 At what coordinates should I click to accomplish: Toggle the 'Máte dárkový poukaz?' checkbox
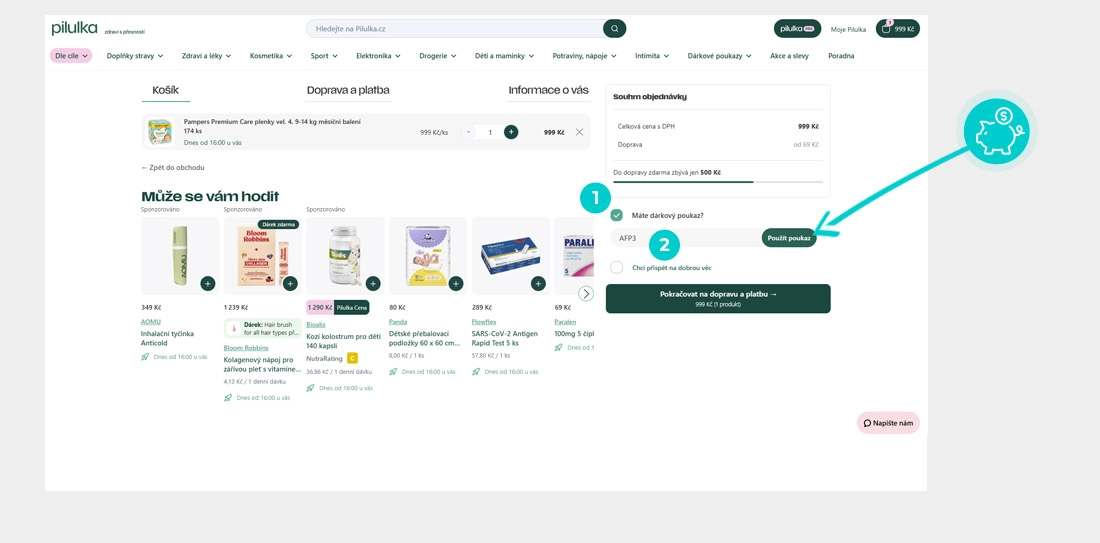[617, 215]
